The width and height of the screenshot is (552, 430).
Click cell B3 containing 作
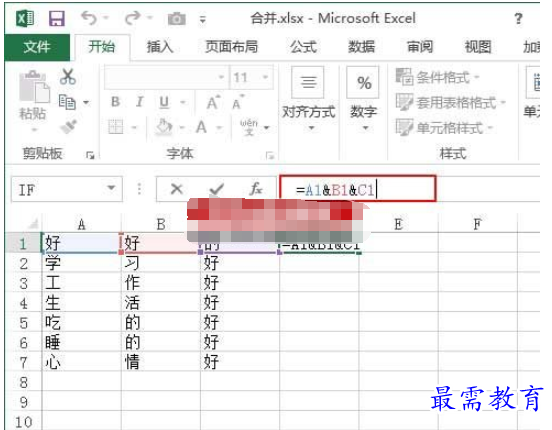(x=161, y=282)
